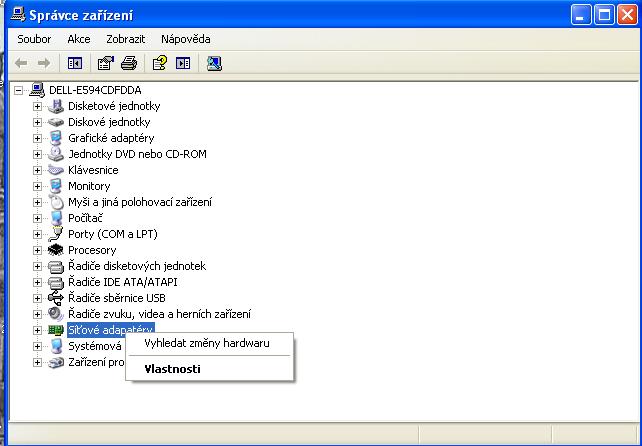Open the Nápověda menu
The image size is (642, 446).
coord(185,39)
